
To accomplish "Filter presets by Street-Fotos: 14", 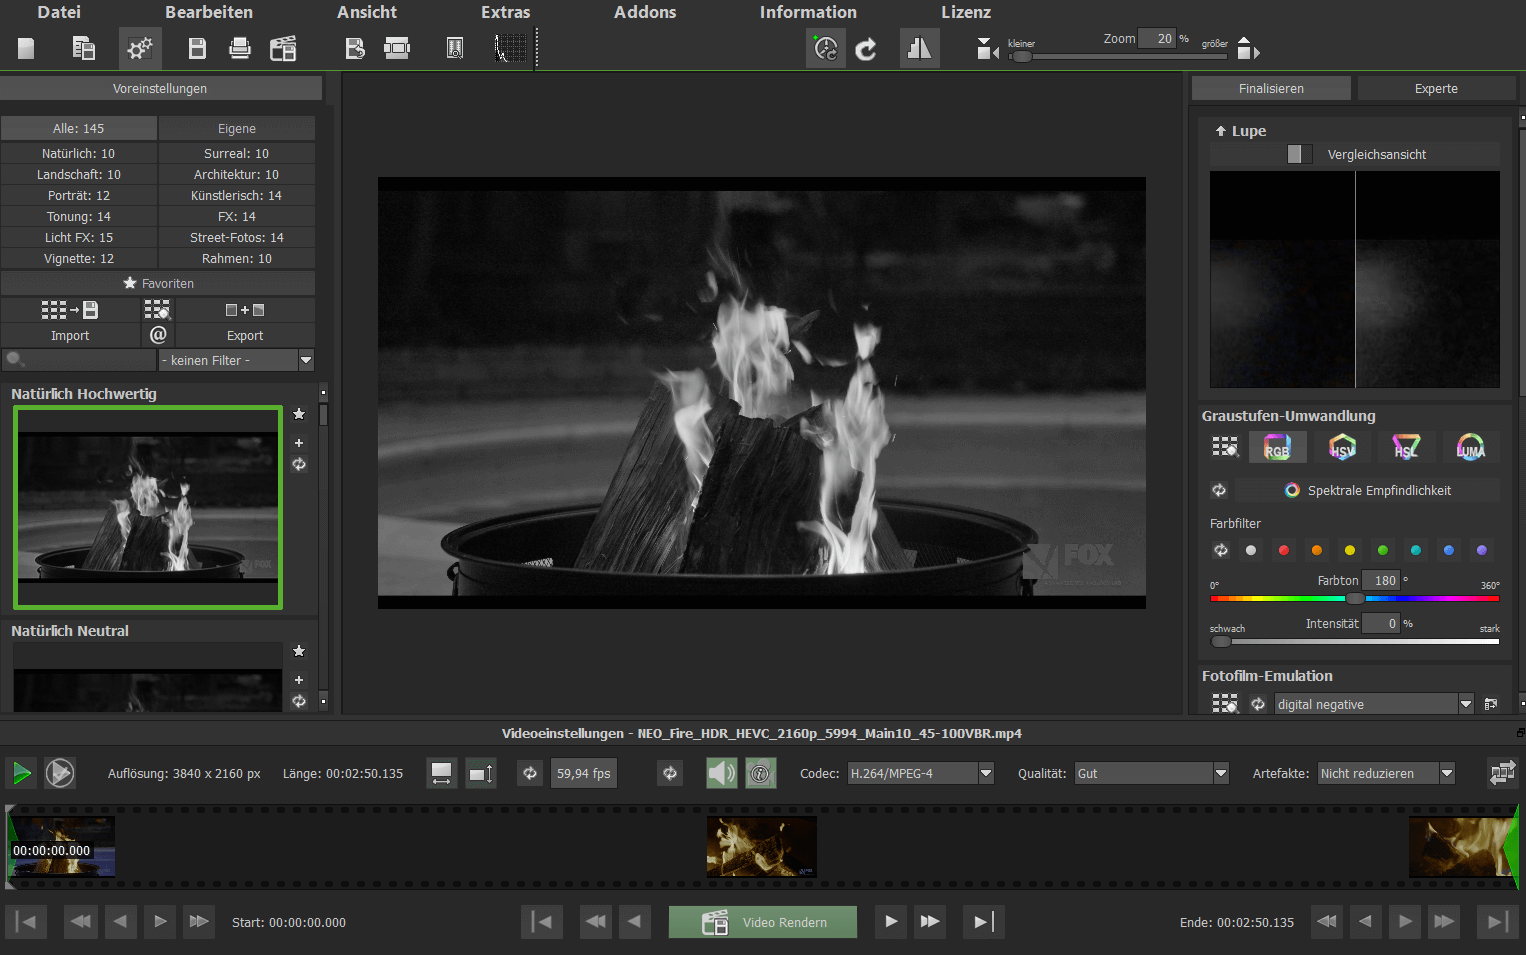I will tap(237, 237).
